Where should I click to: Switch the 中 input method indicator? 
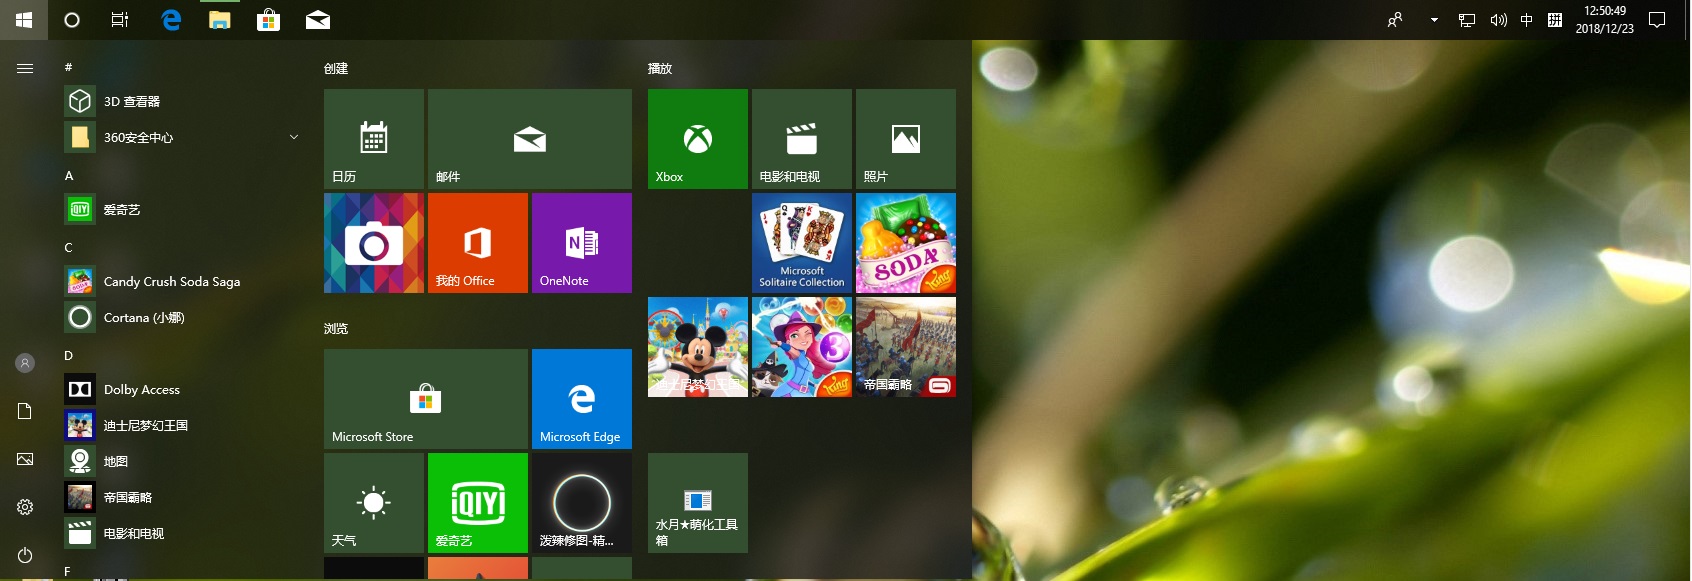[1526, 20]
